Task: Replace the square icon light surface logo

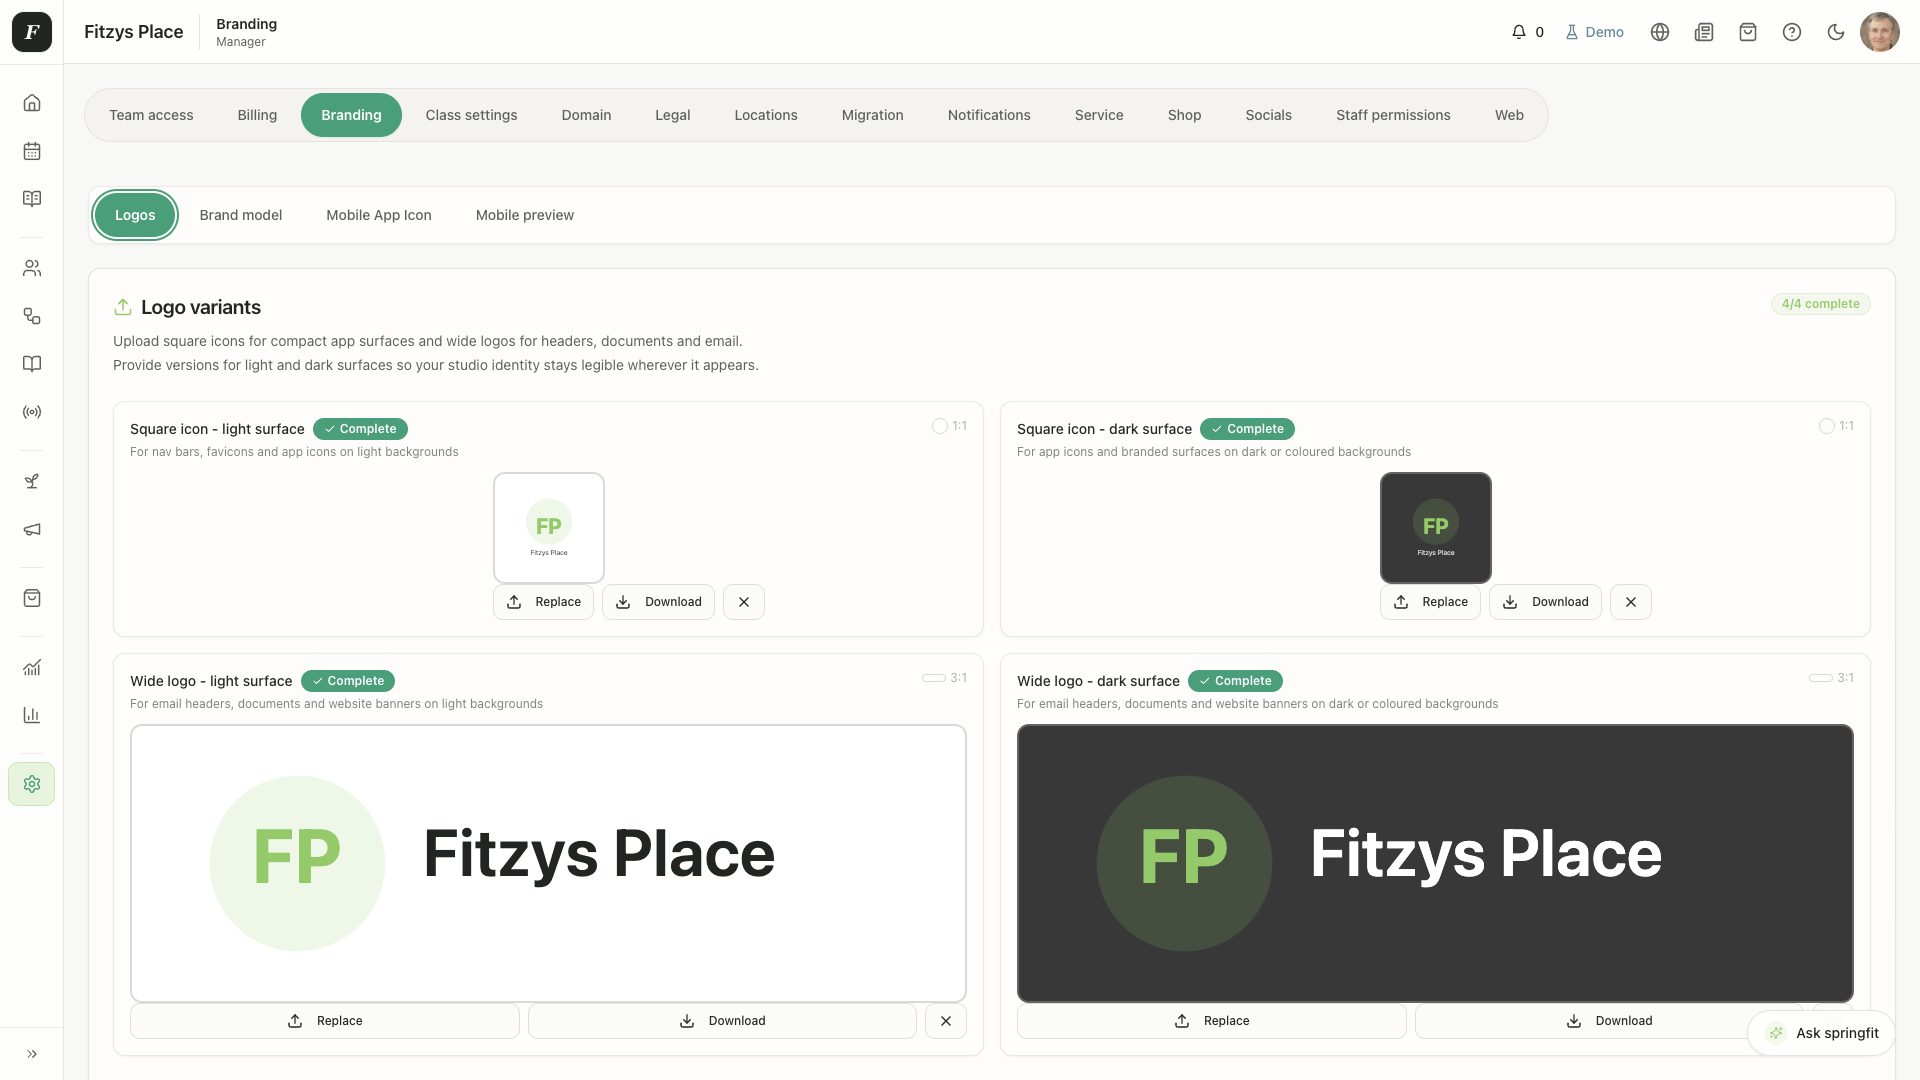Action: pos(543,602)
